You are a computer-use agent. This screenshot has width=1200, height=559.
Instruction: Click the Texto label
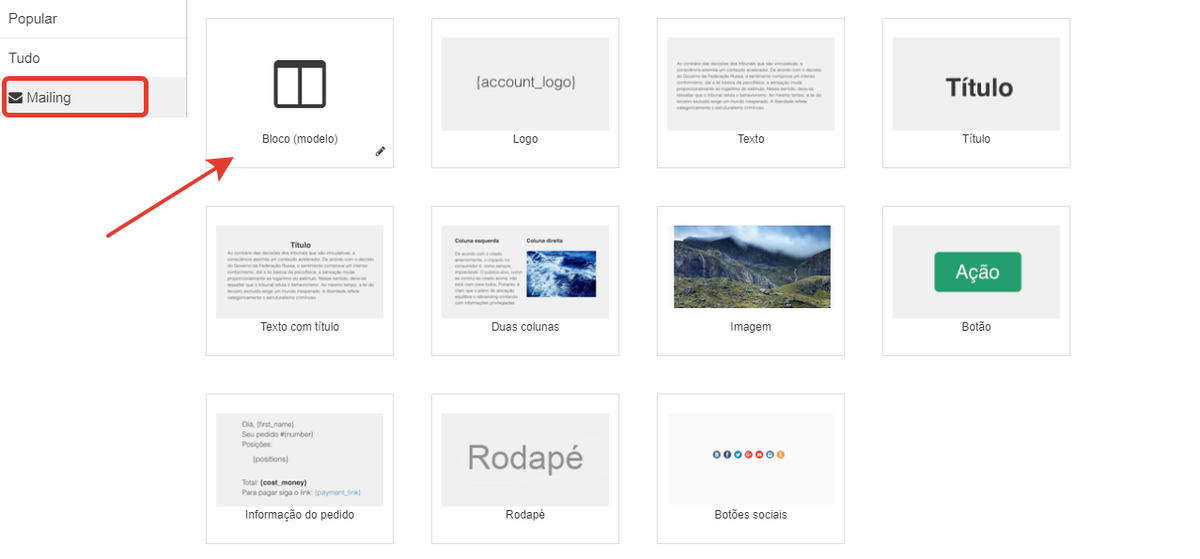click(751, 139)
